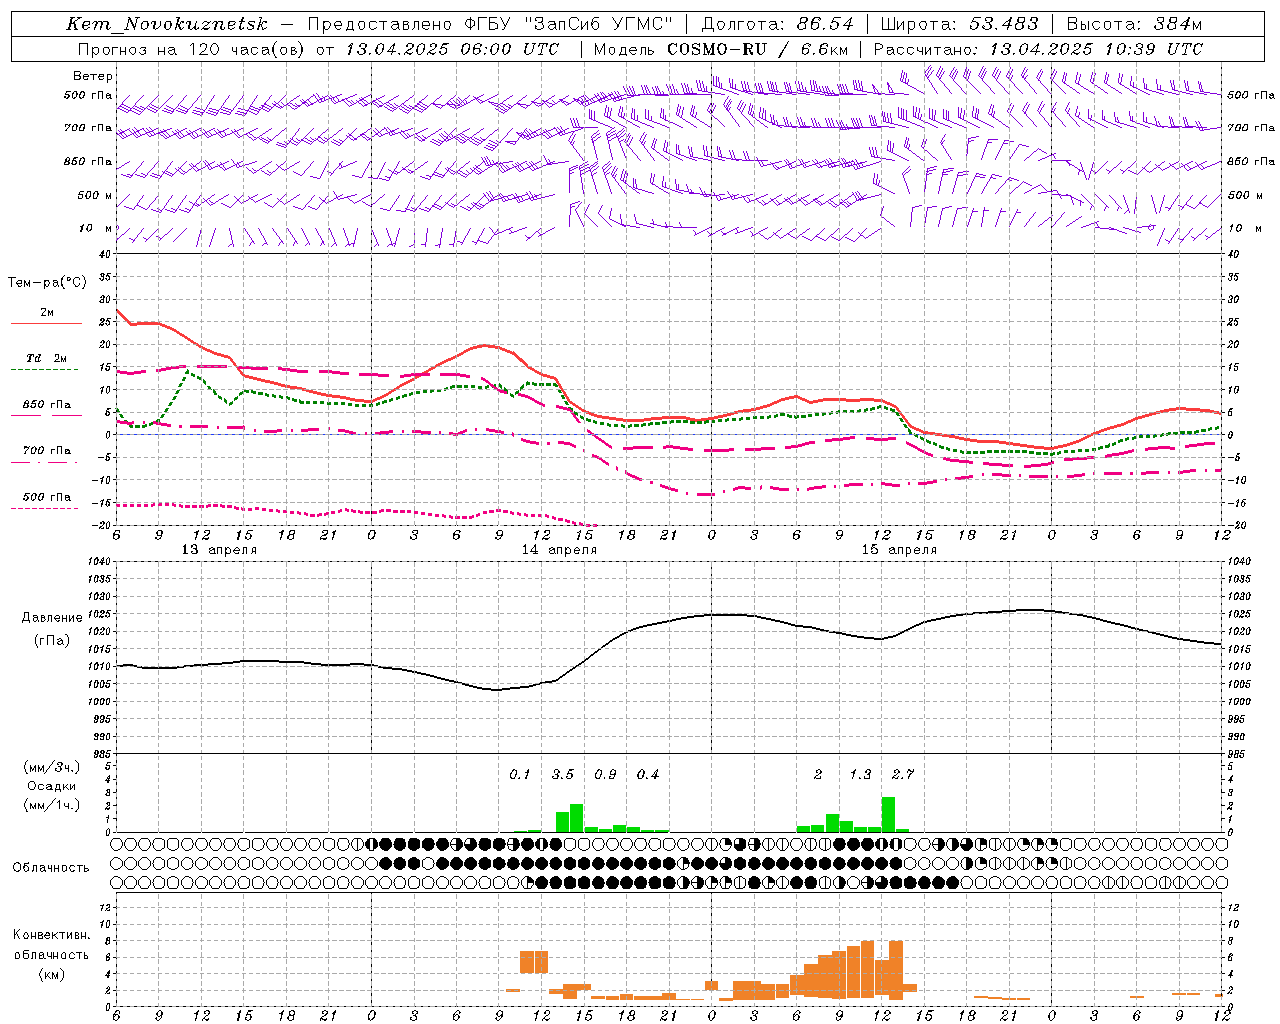This screenshot has height=1024, width=1280.
Task: Click the Высота: 384м header value
Action: [1134, 24]
